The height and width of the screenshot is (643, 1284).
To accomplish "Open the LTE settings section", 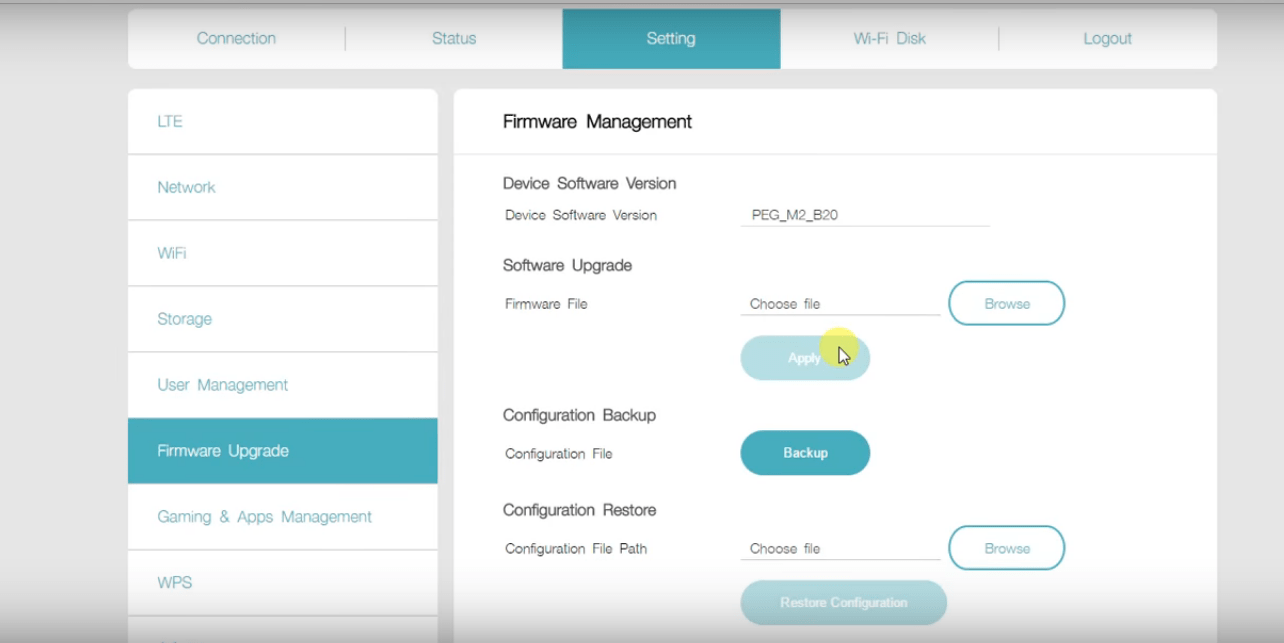I will pos(283,122).
